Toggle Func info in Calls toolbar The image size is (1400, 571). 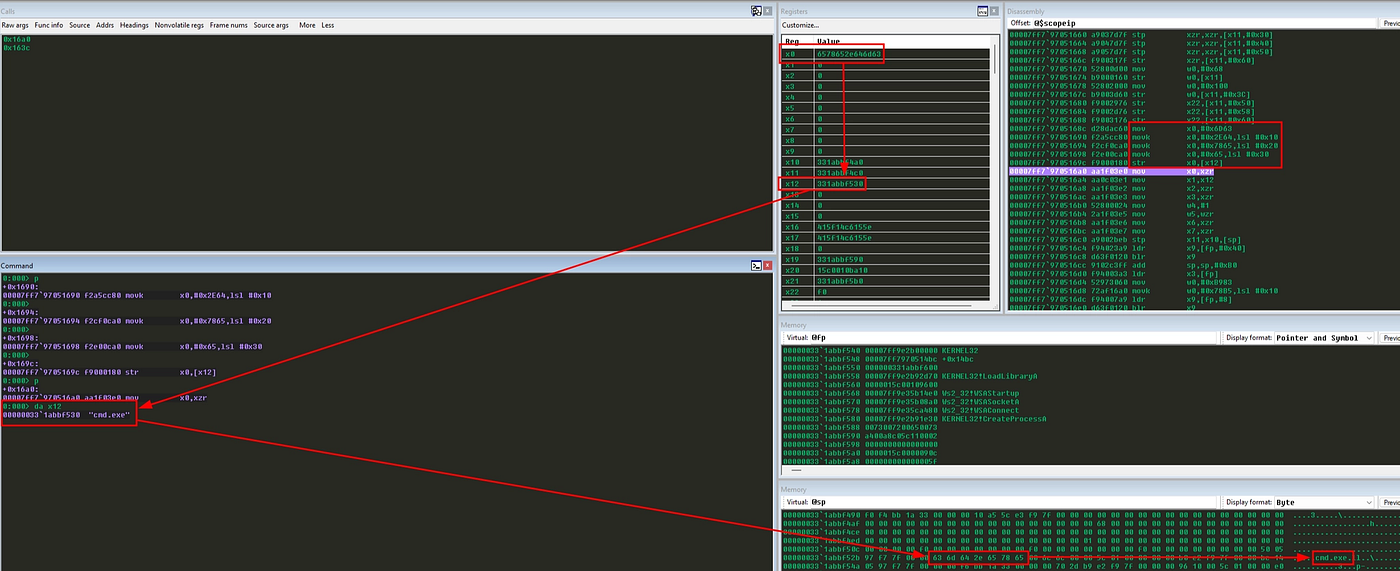coord(49,25)
